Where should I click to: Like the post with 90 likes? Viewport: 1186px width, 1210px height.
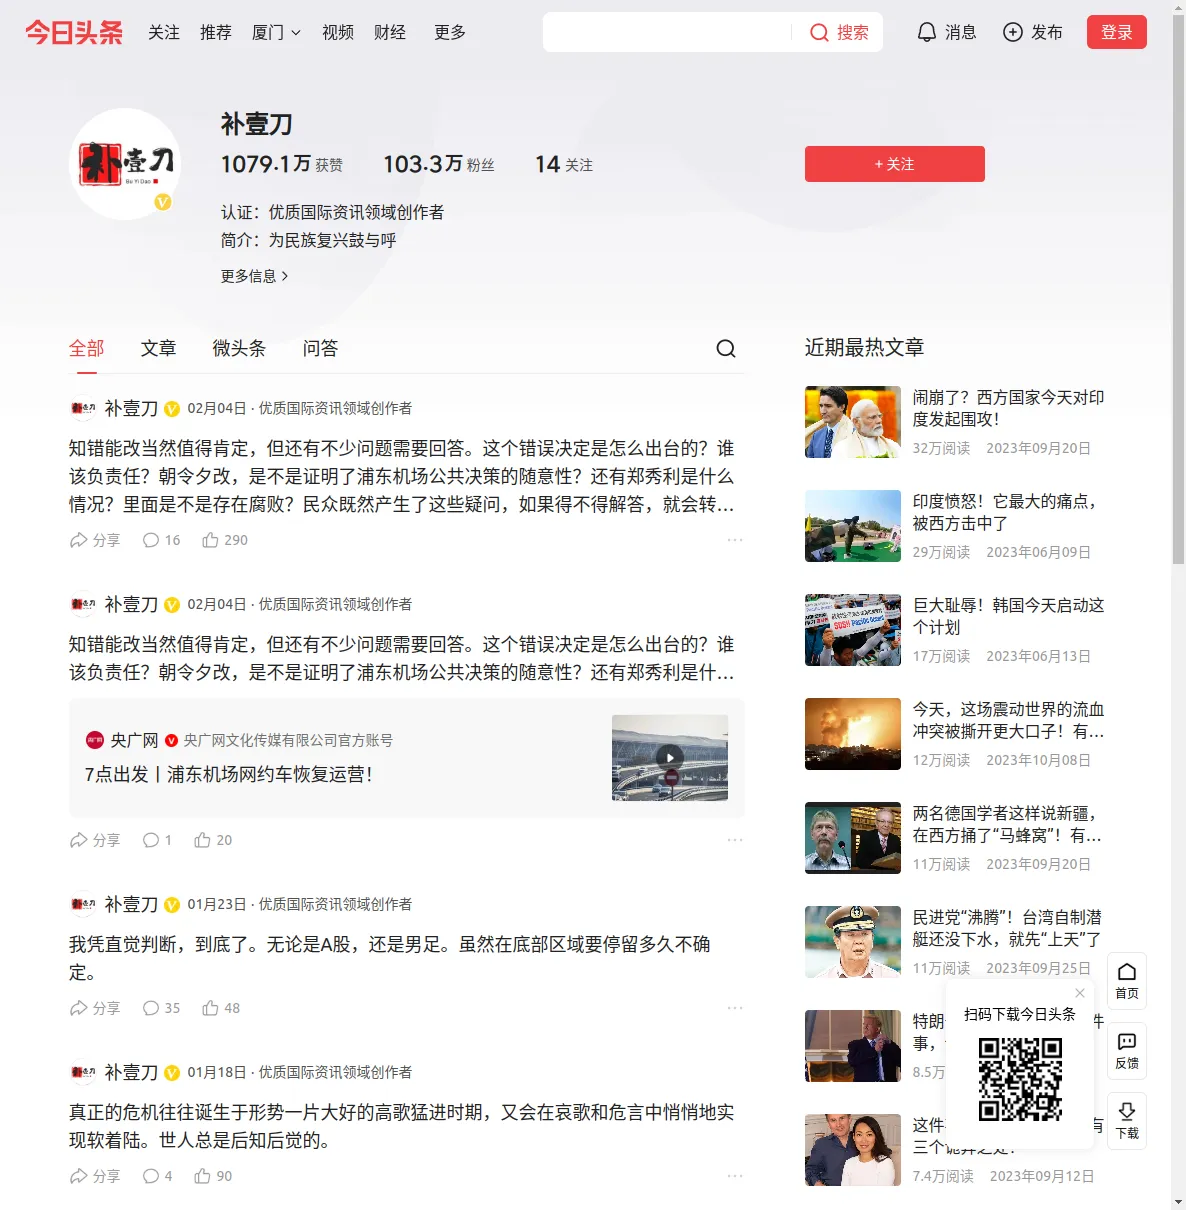pyautogui.click(x=213, y=1176)
